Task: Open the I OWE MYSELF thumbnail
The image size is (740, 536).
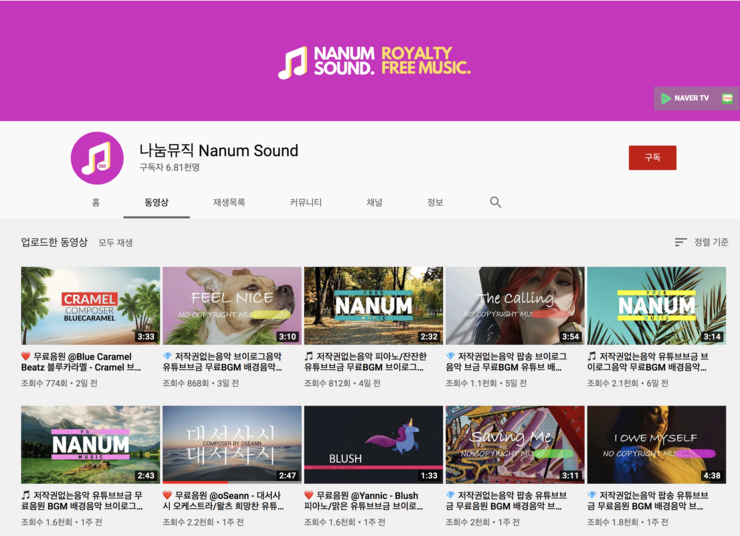Action: pos(656,444)
